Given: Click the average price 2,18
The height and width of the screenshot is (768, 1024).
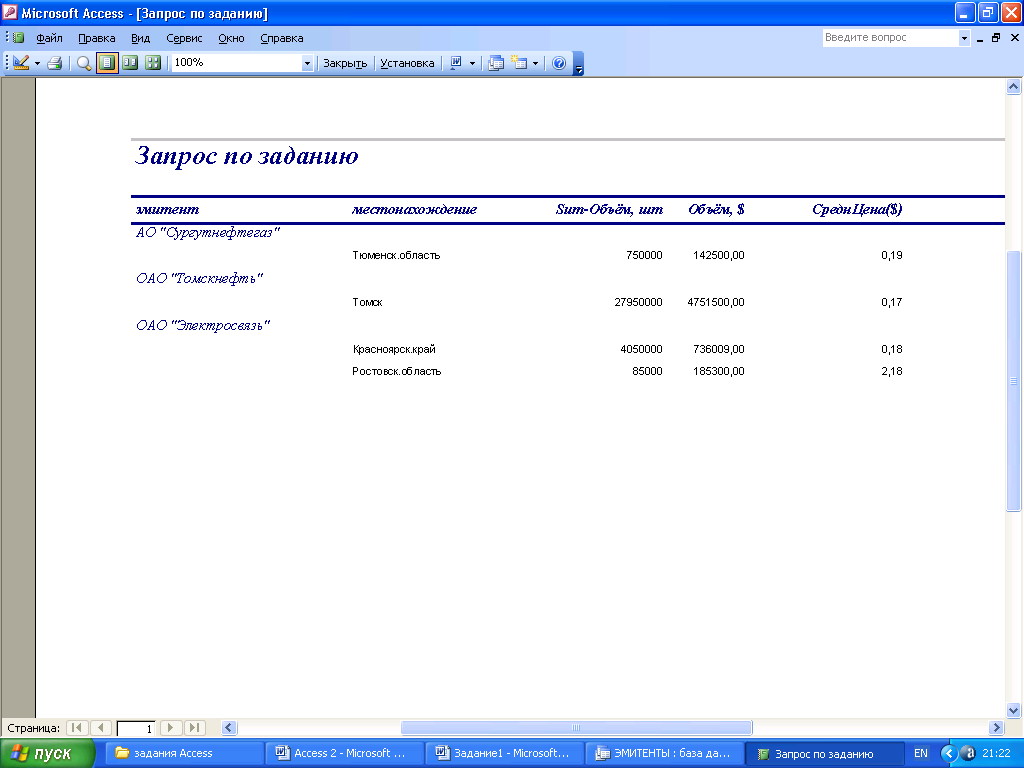Looking at the screenshot, I should click(x=891, y=372).
